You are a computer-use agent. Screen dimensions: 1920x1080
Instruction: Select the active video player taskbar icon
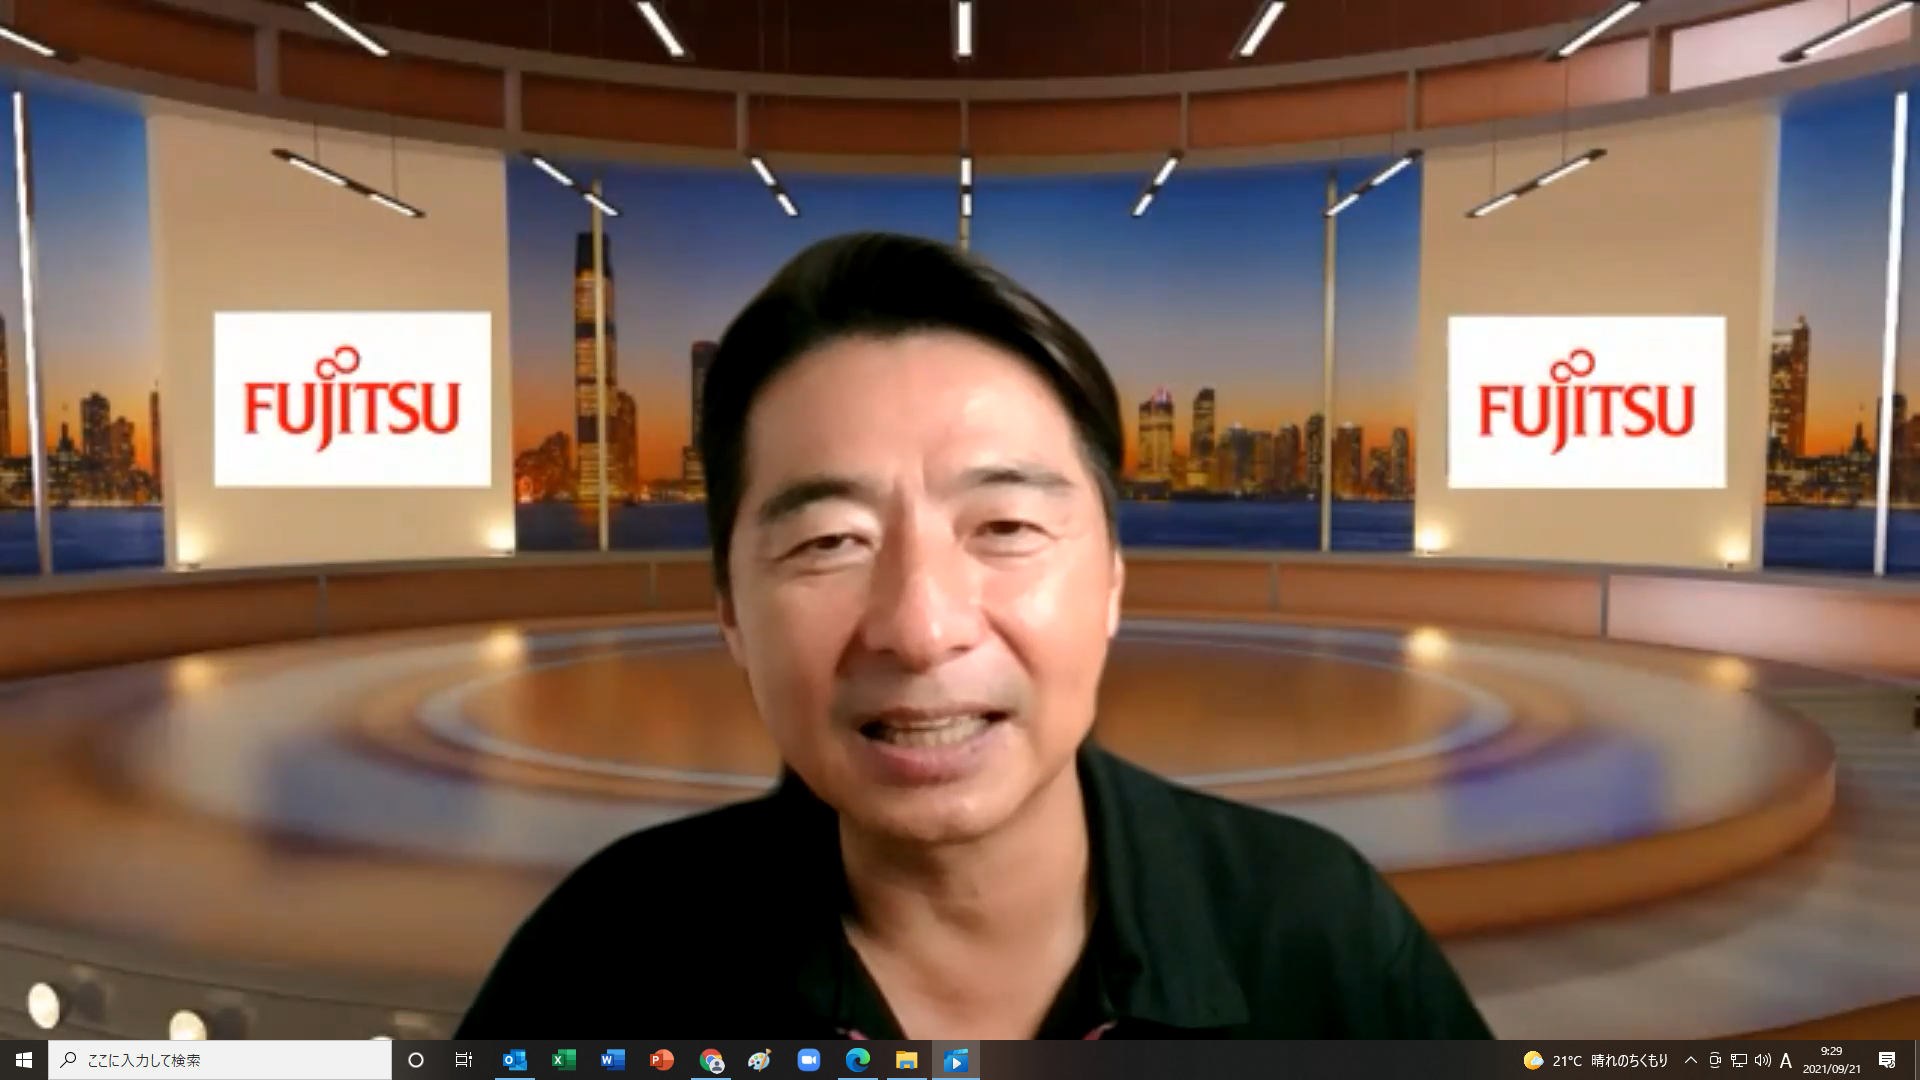pyautogui.click(x=956, y=1060)
